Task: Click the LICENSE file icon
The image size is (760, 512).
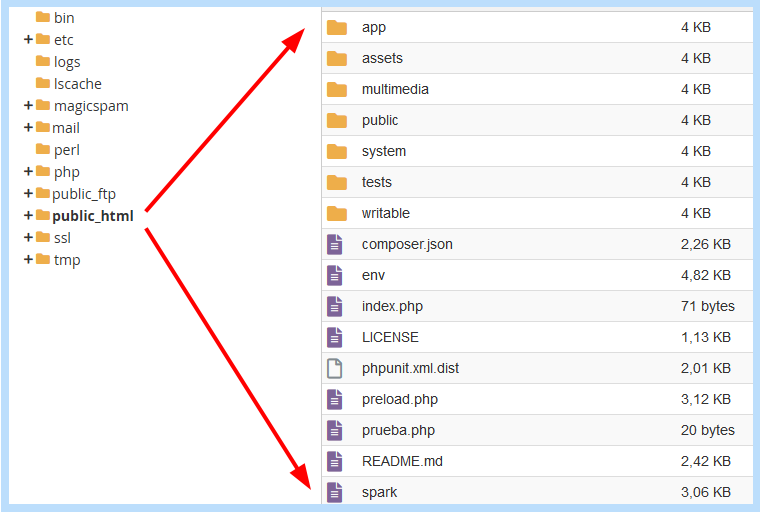Action: coord(334,337)
